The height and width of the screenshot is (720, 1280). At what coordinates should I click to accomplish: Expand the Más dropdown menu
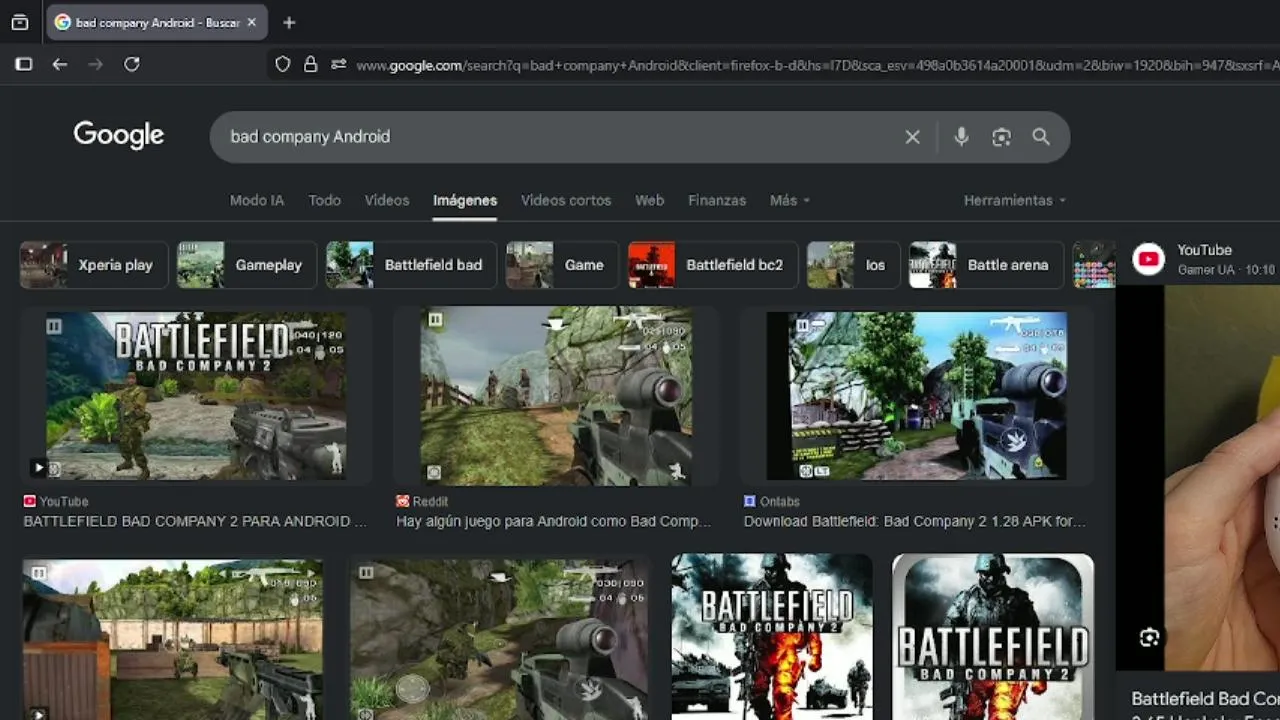pyautogui.click(x=789, y=200)
